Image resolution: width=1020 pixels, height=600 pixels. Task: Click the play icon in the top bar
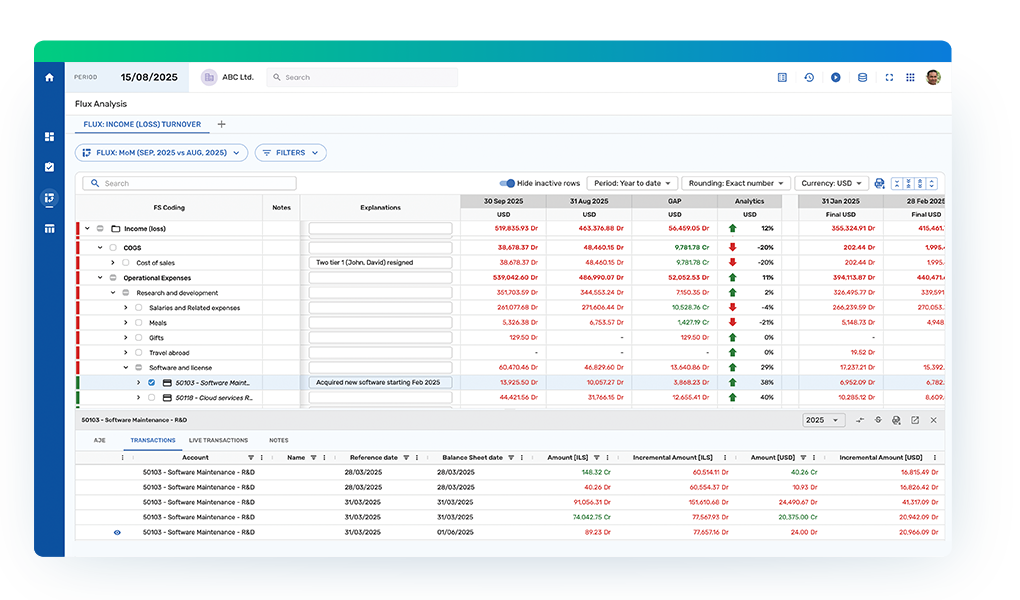[835, 77]
